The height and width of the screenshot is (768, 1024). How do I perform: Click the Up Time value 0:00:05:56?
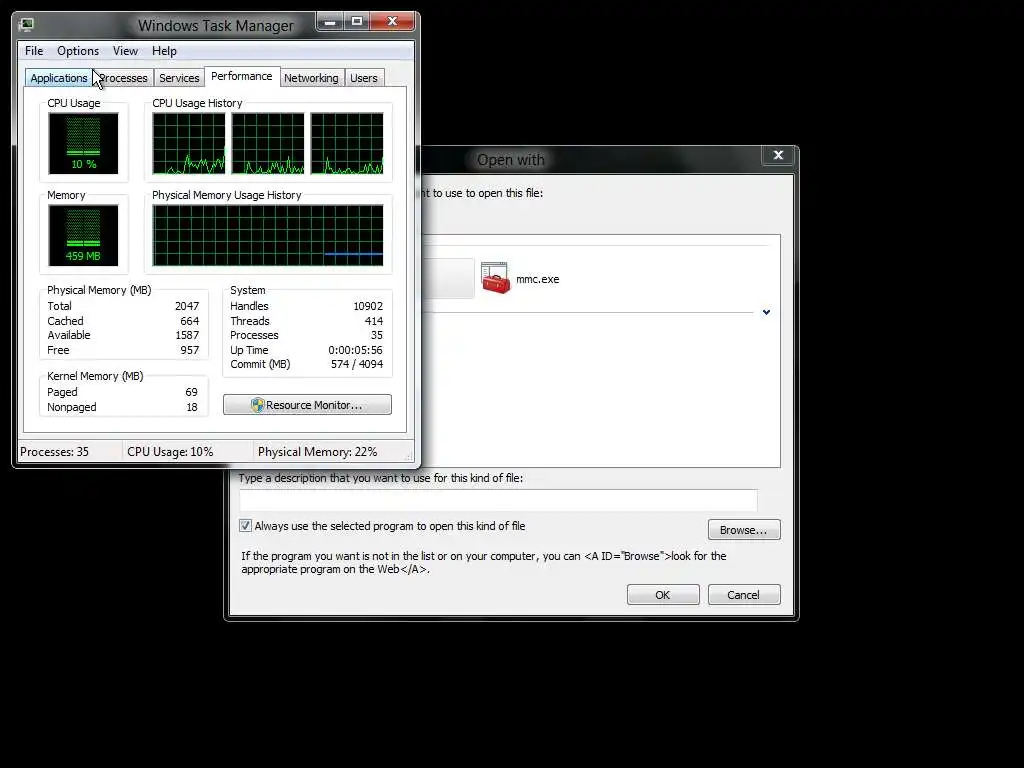click(x=355, y=351)
